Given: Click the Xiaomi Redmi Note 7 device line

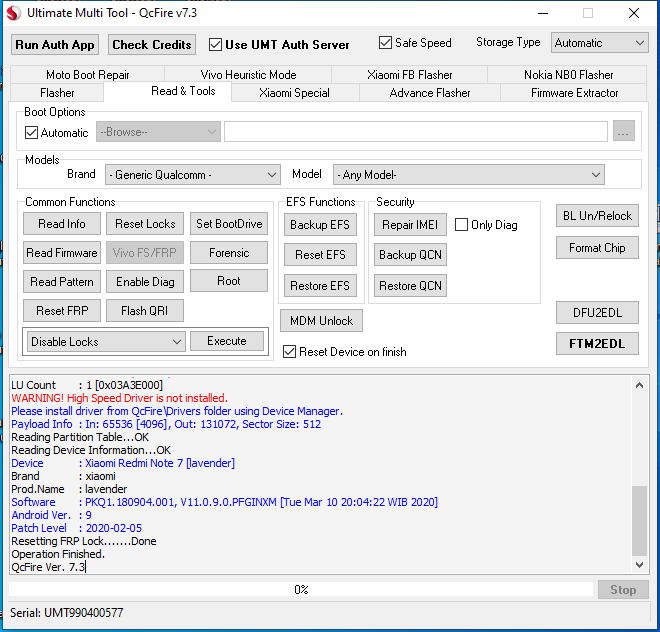Looking at the screenshot, I should [123, 463].
